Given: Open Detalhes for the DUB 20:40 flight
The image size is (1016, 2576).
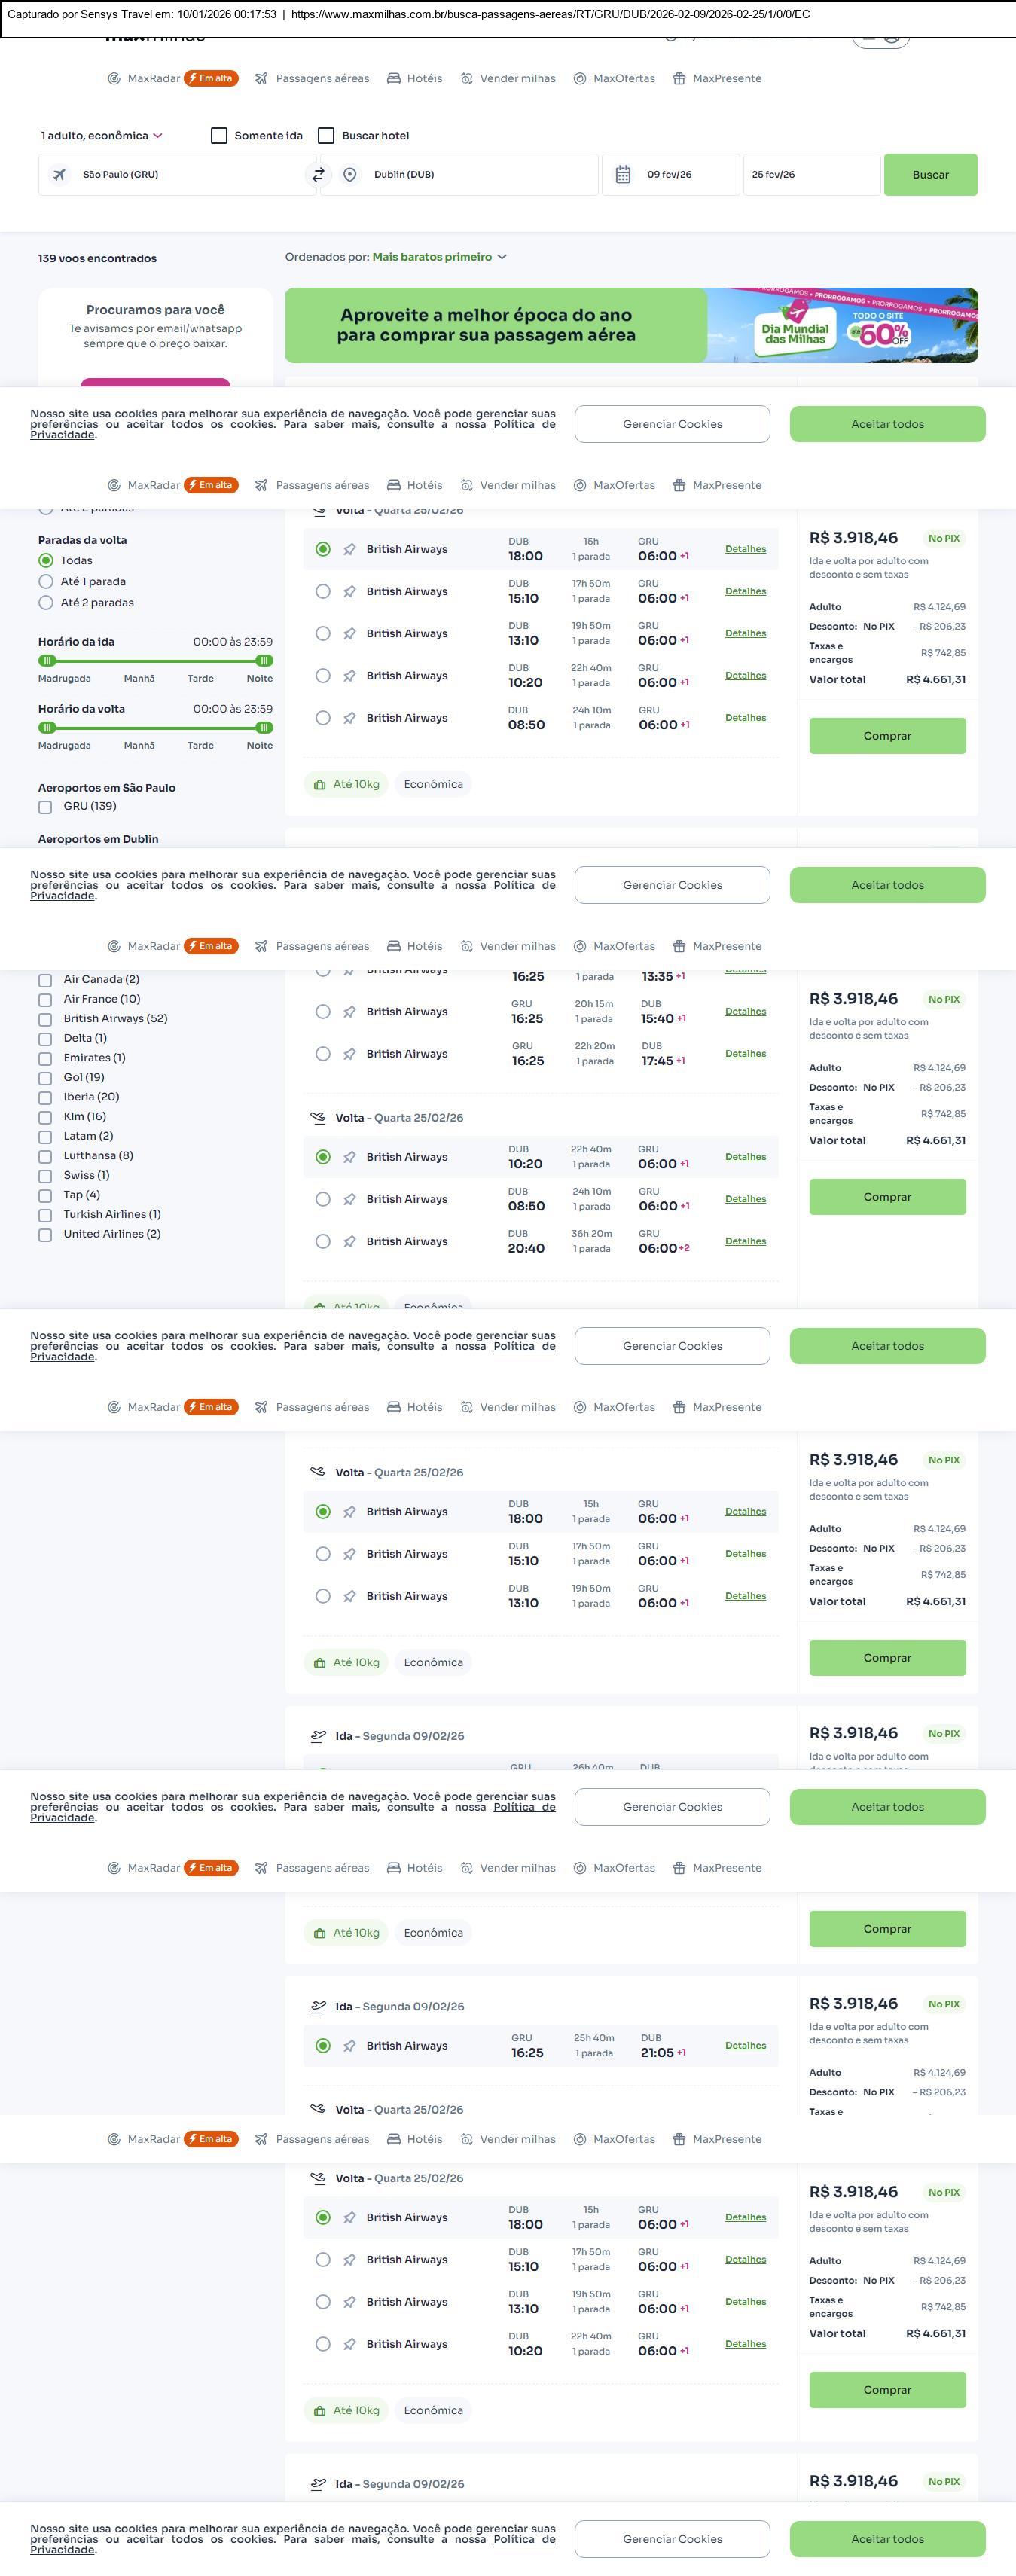Looking at the screenshot, I should click(x=745, y=1241).
